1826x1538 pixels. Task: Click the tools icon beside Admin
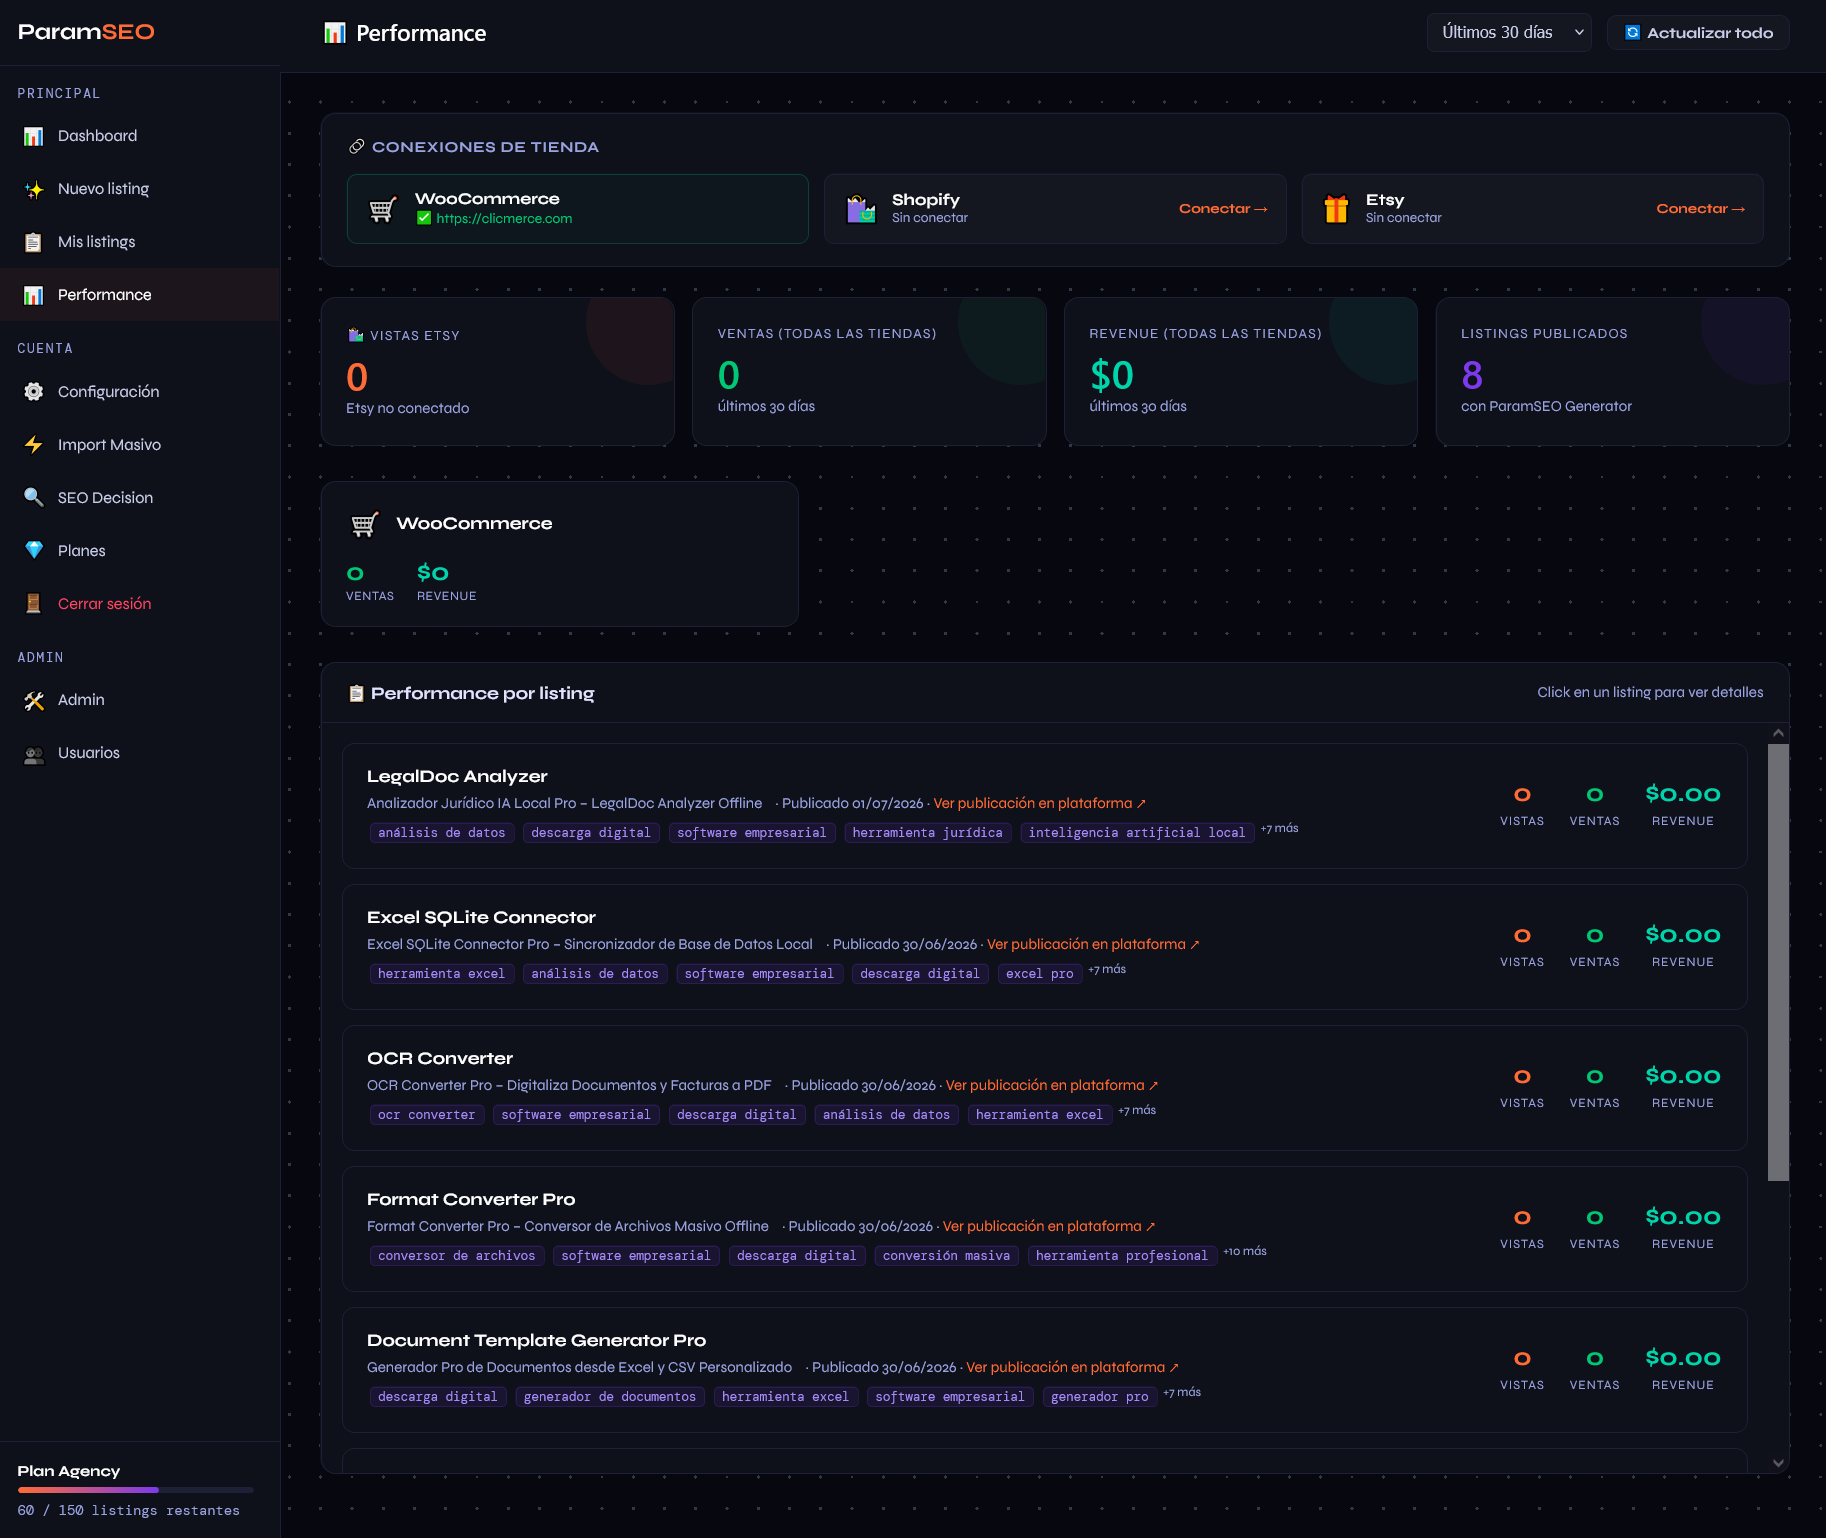(34, 700)
